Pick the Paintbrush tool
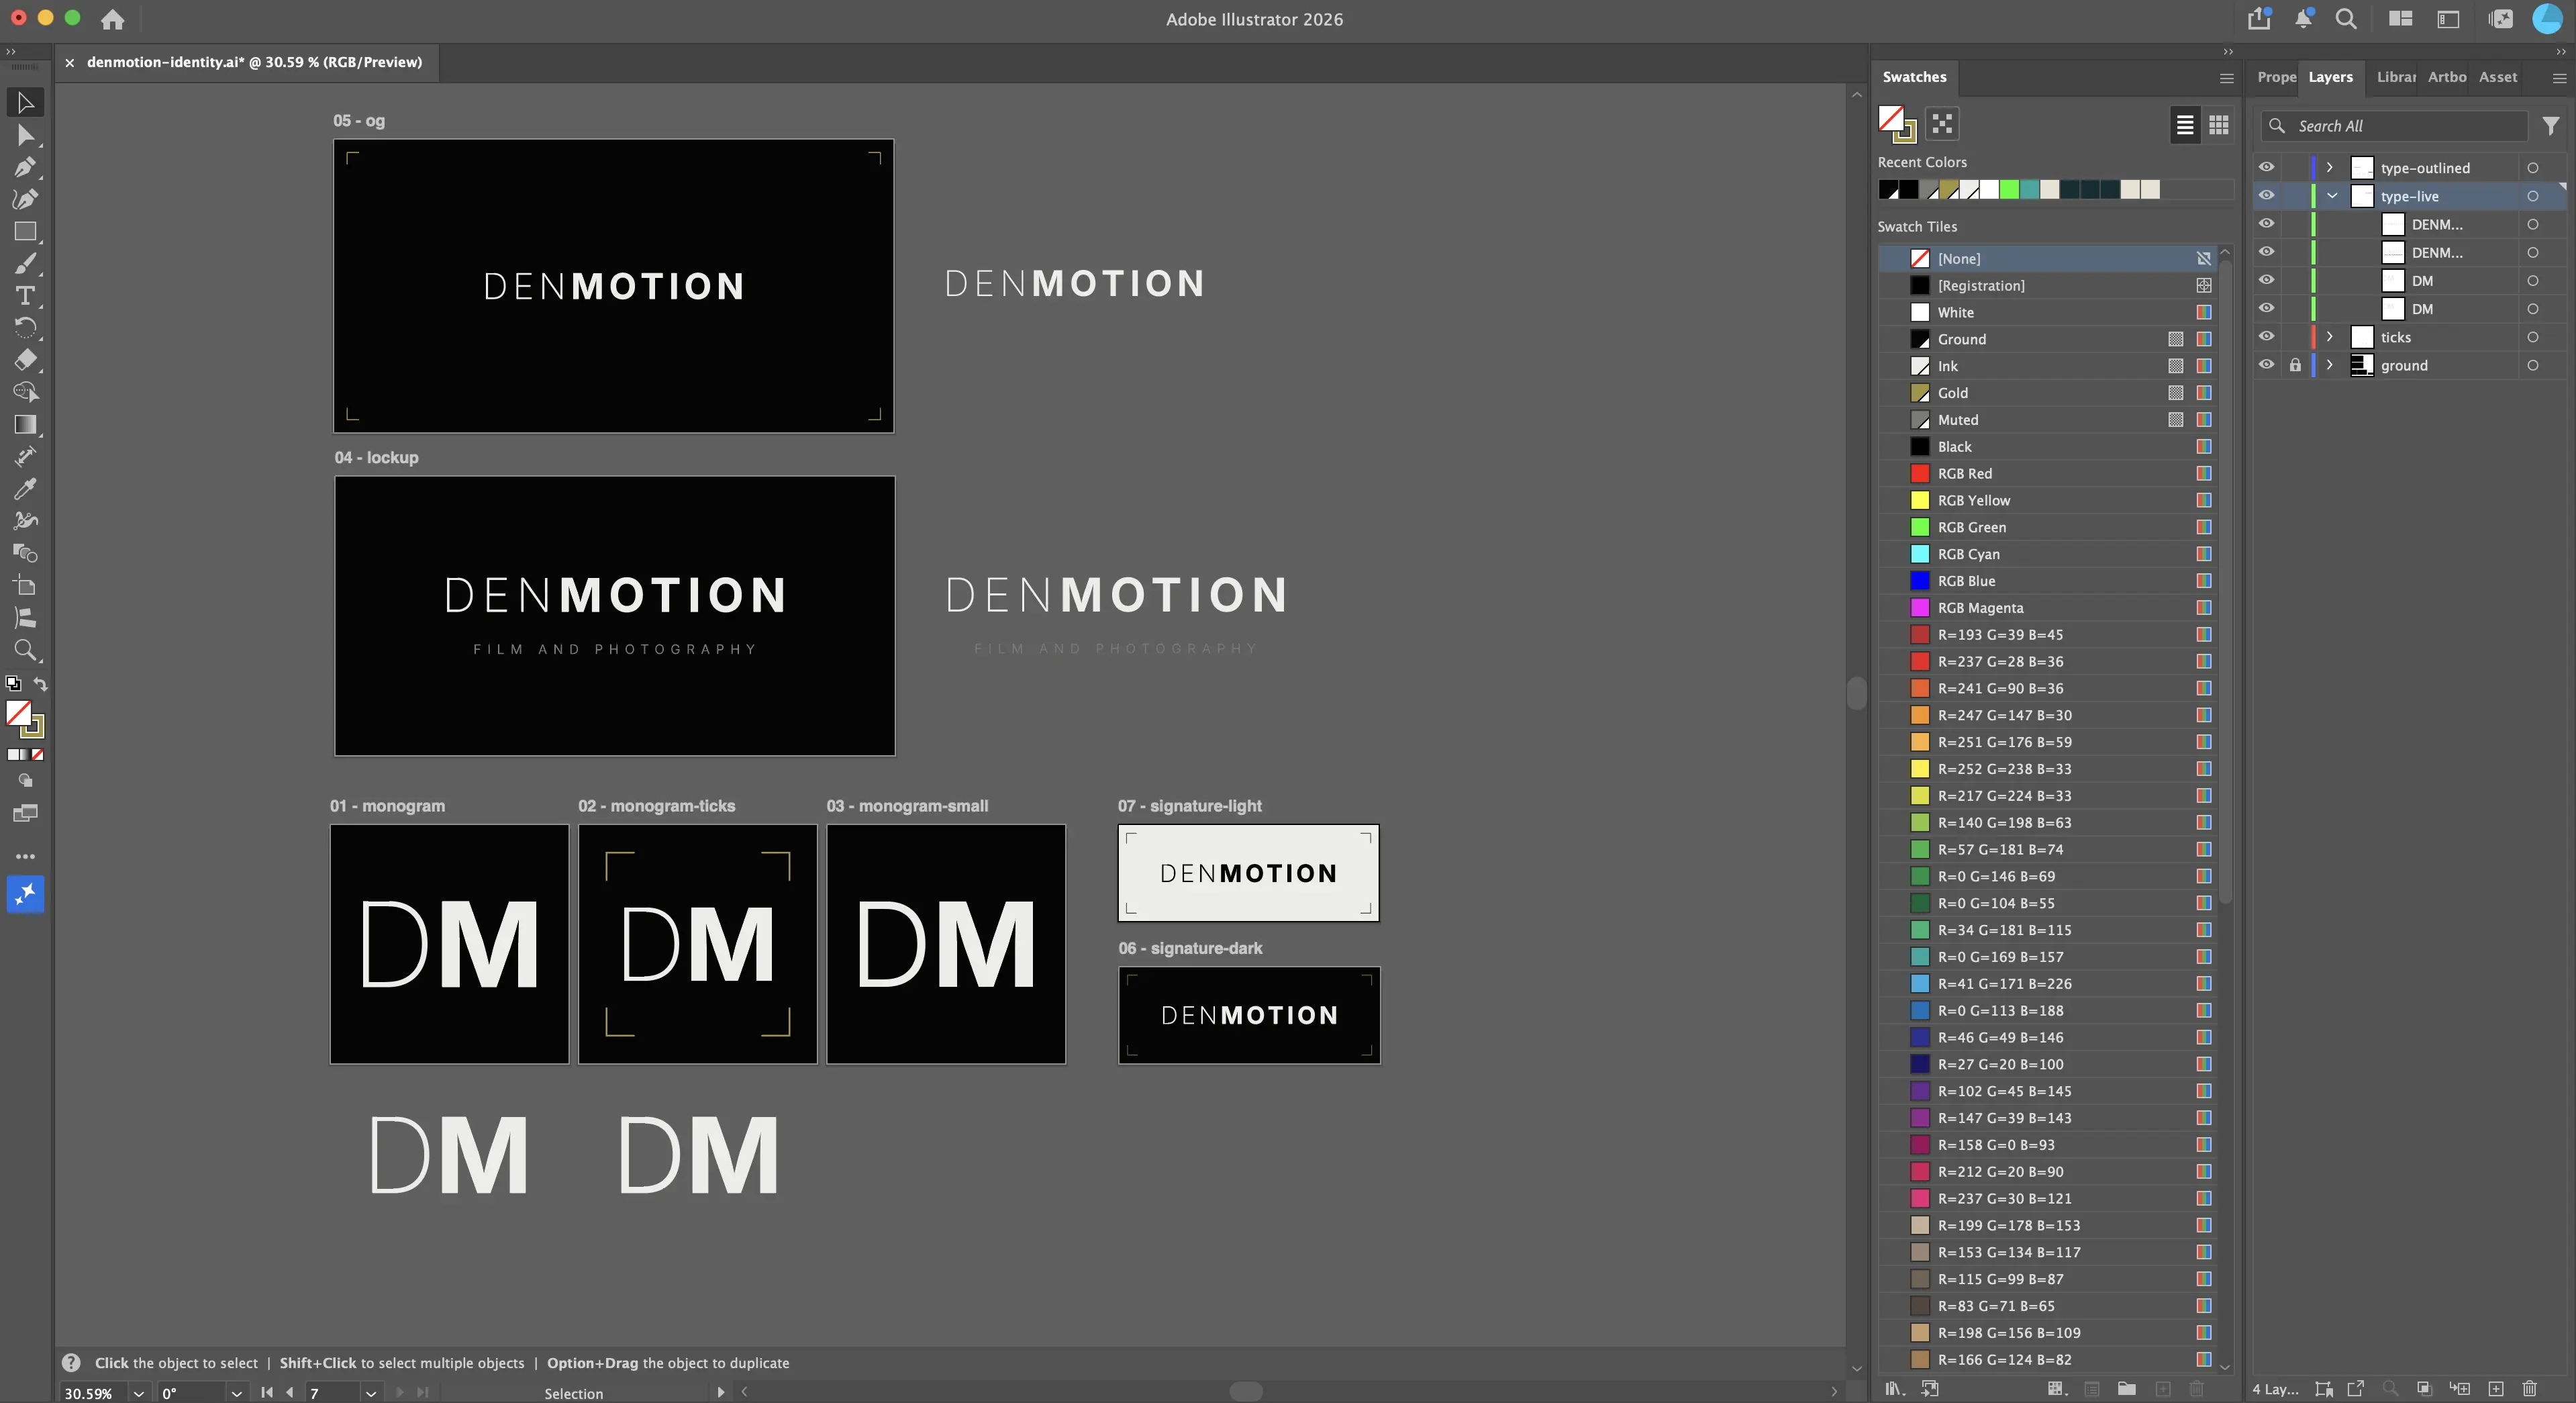The height and width of the screenshot is (1403, 2576). [x=25, y=264]
